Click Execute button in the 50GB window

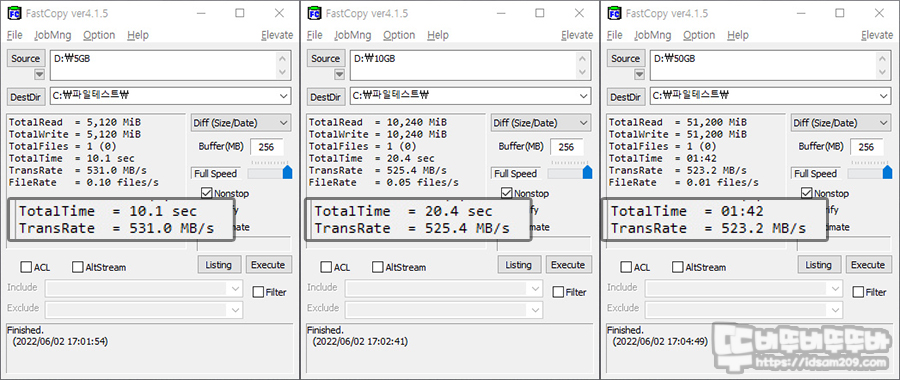pyautogui.click(x=868, y=265)
